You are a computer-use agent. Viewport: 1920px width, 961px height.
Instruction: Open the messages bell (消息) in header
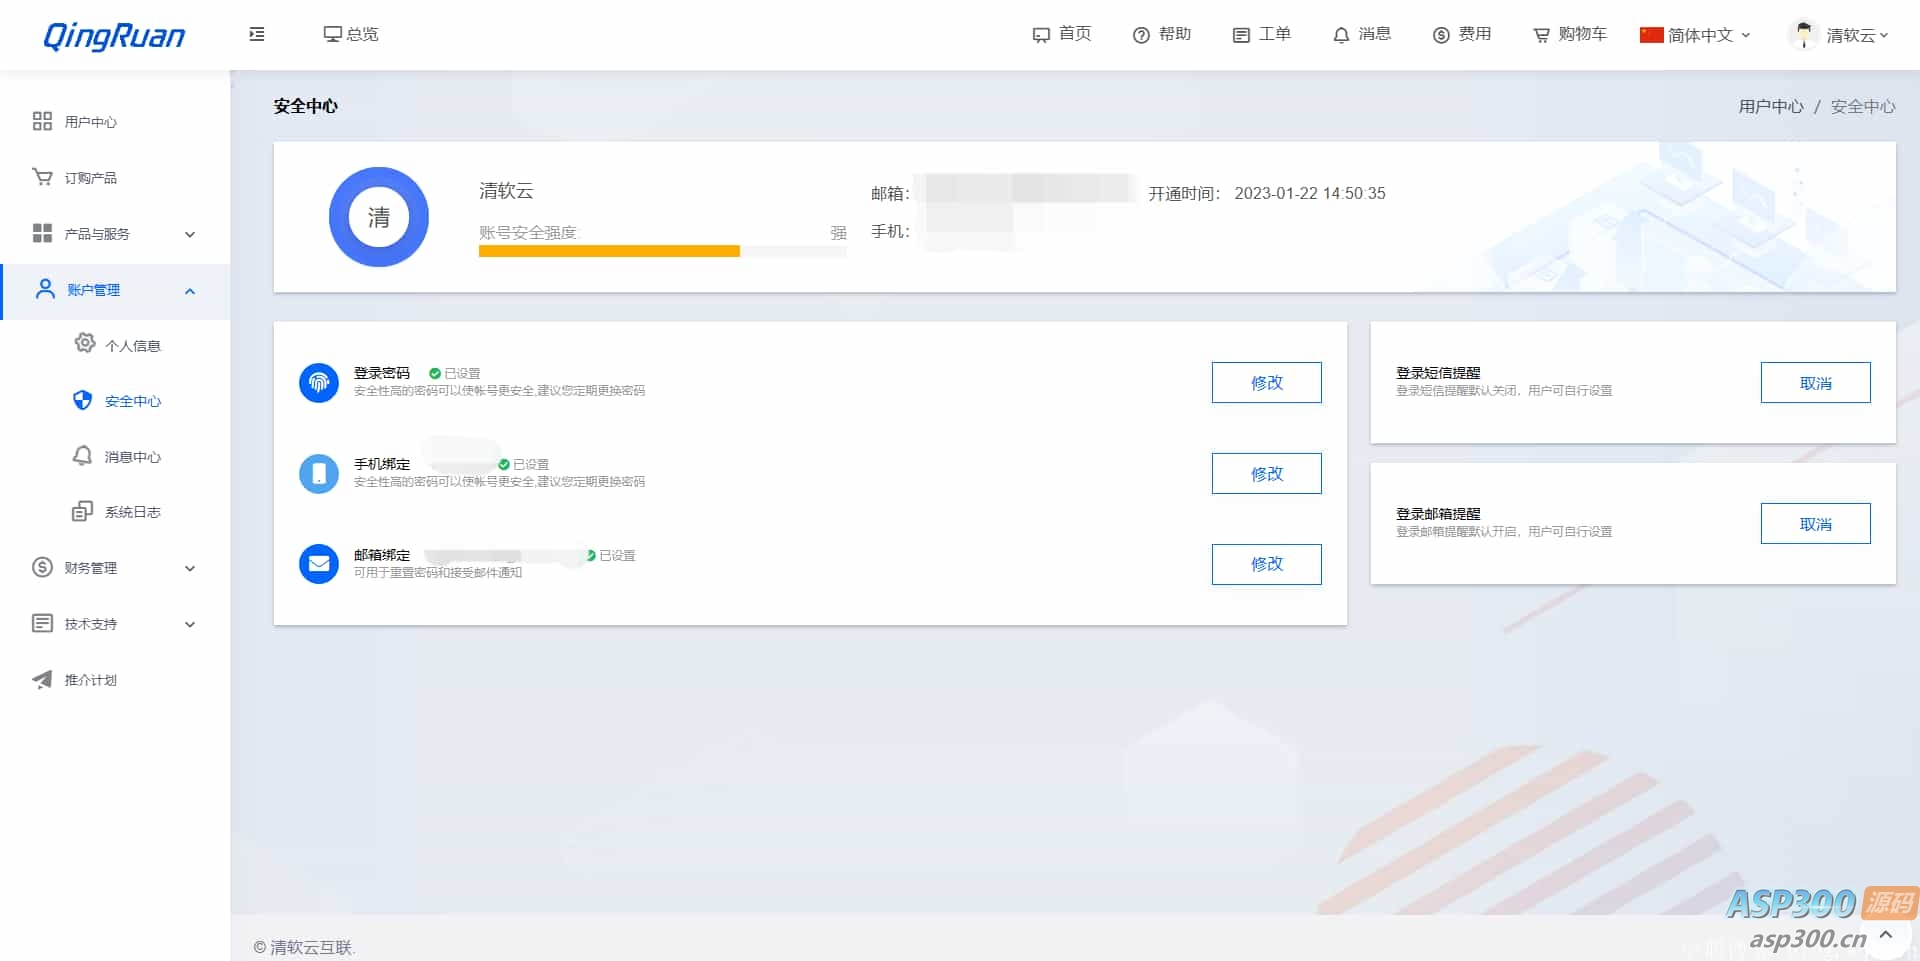[x=1361, y=34]
